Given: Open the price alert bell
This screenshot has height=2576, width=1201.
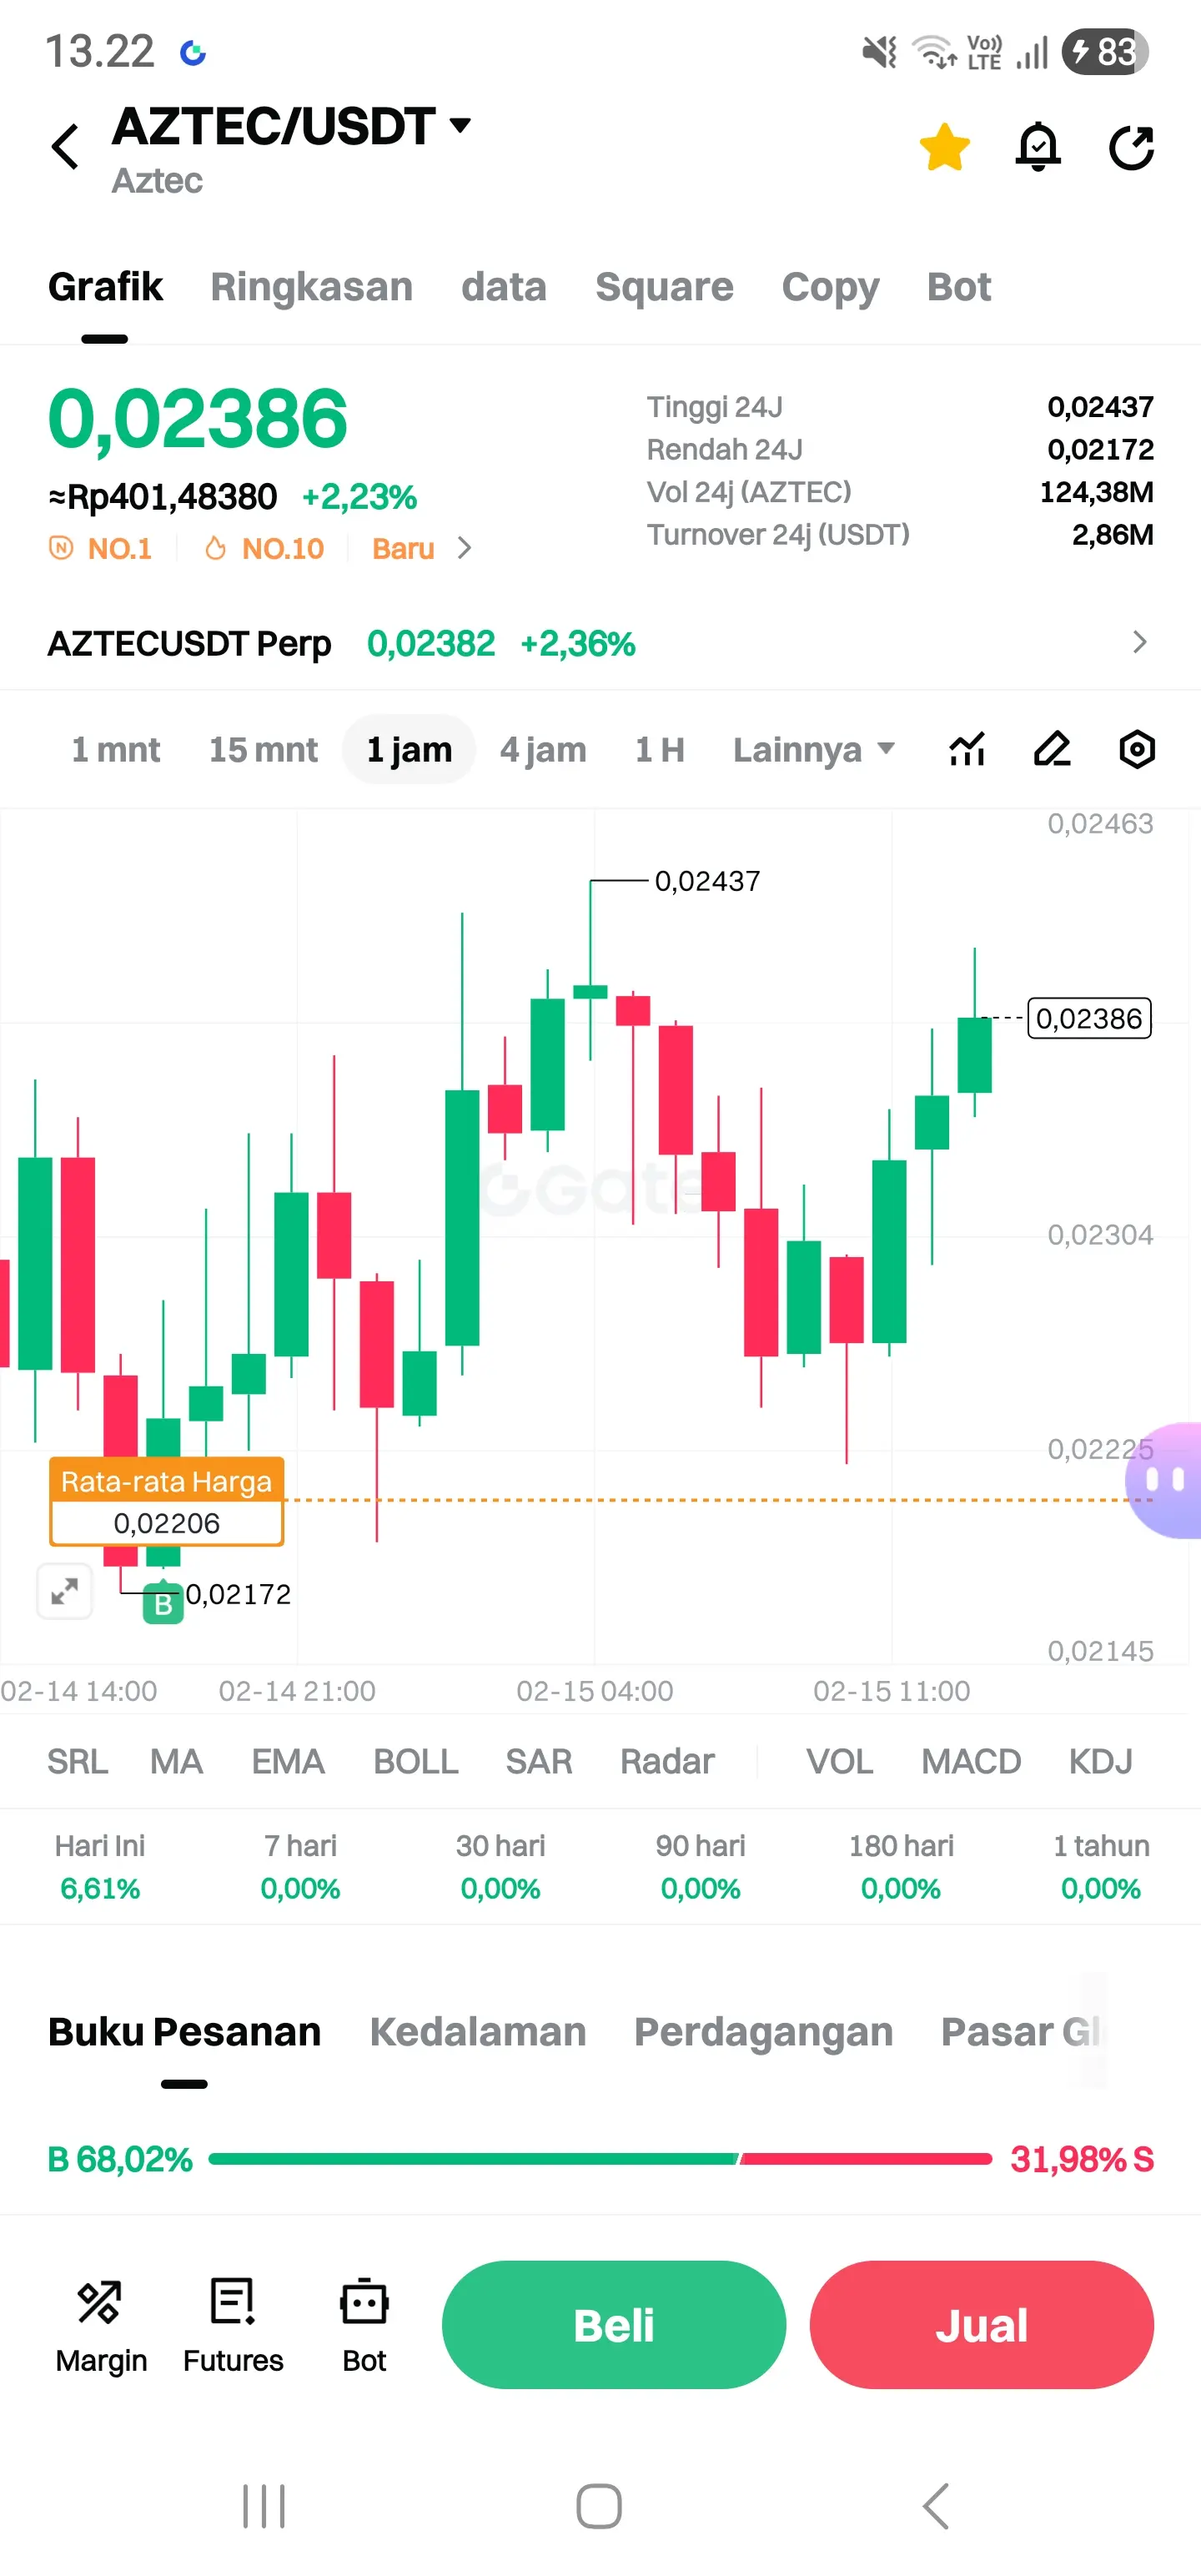Looking at the screenshot, I should pyautogui.click(x=1038, y=147).
